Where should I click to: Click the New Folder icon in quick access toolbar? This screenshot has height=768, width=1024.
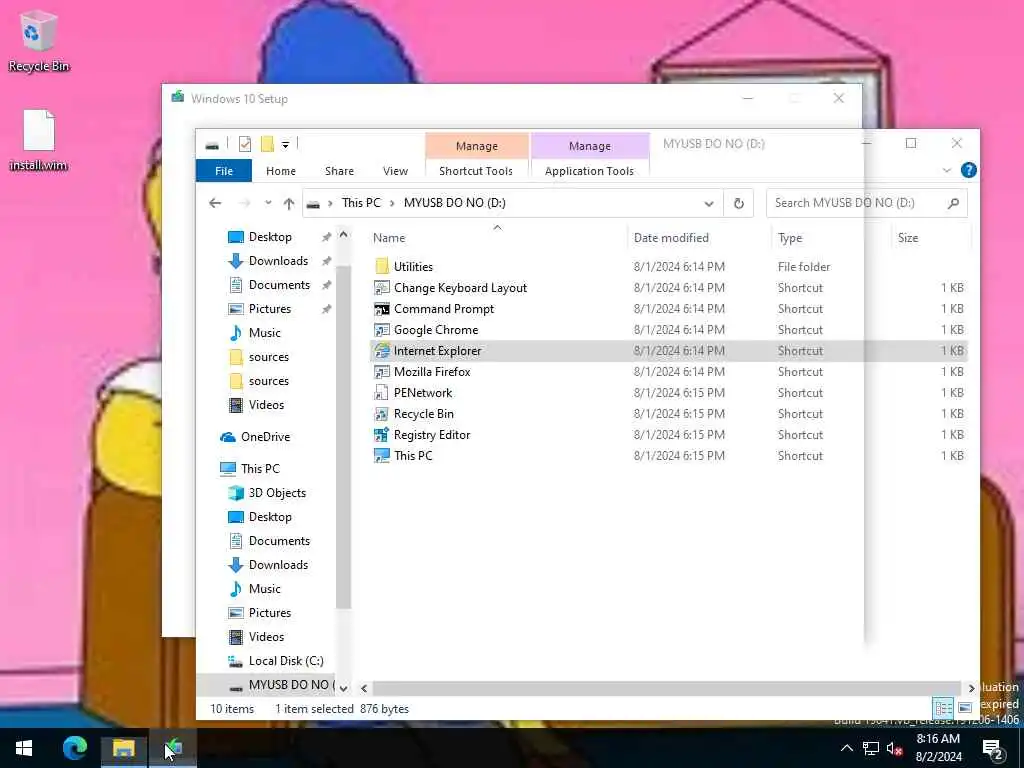pos(267,144)
